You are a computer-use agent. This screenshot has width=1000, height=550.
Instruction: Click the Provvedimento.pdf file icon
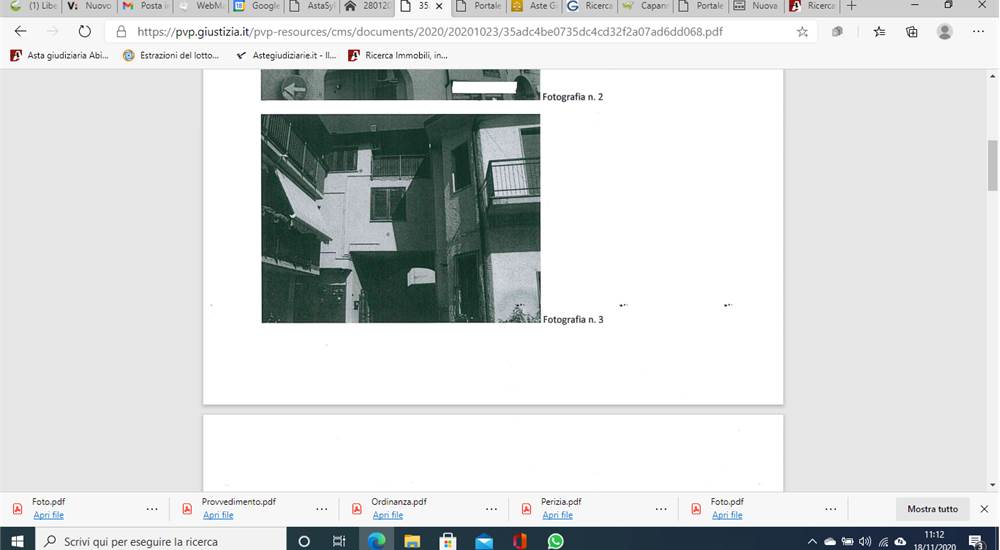(187, 509)
